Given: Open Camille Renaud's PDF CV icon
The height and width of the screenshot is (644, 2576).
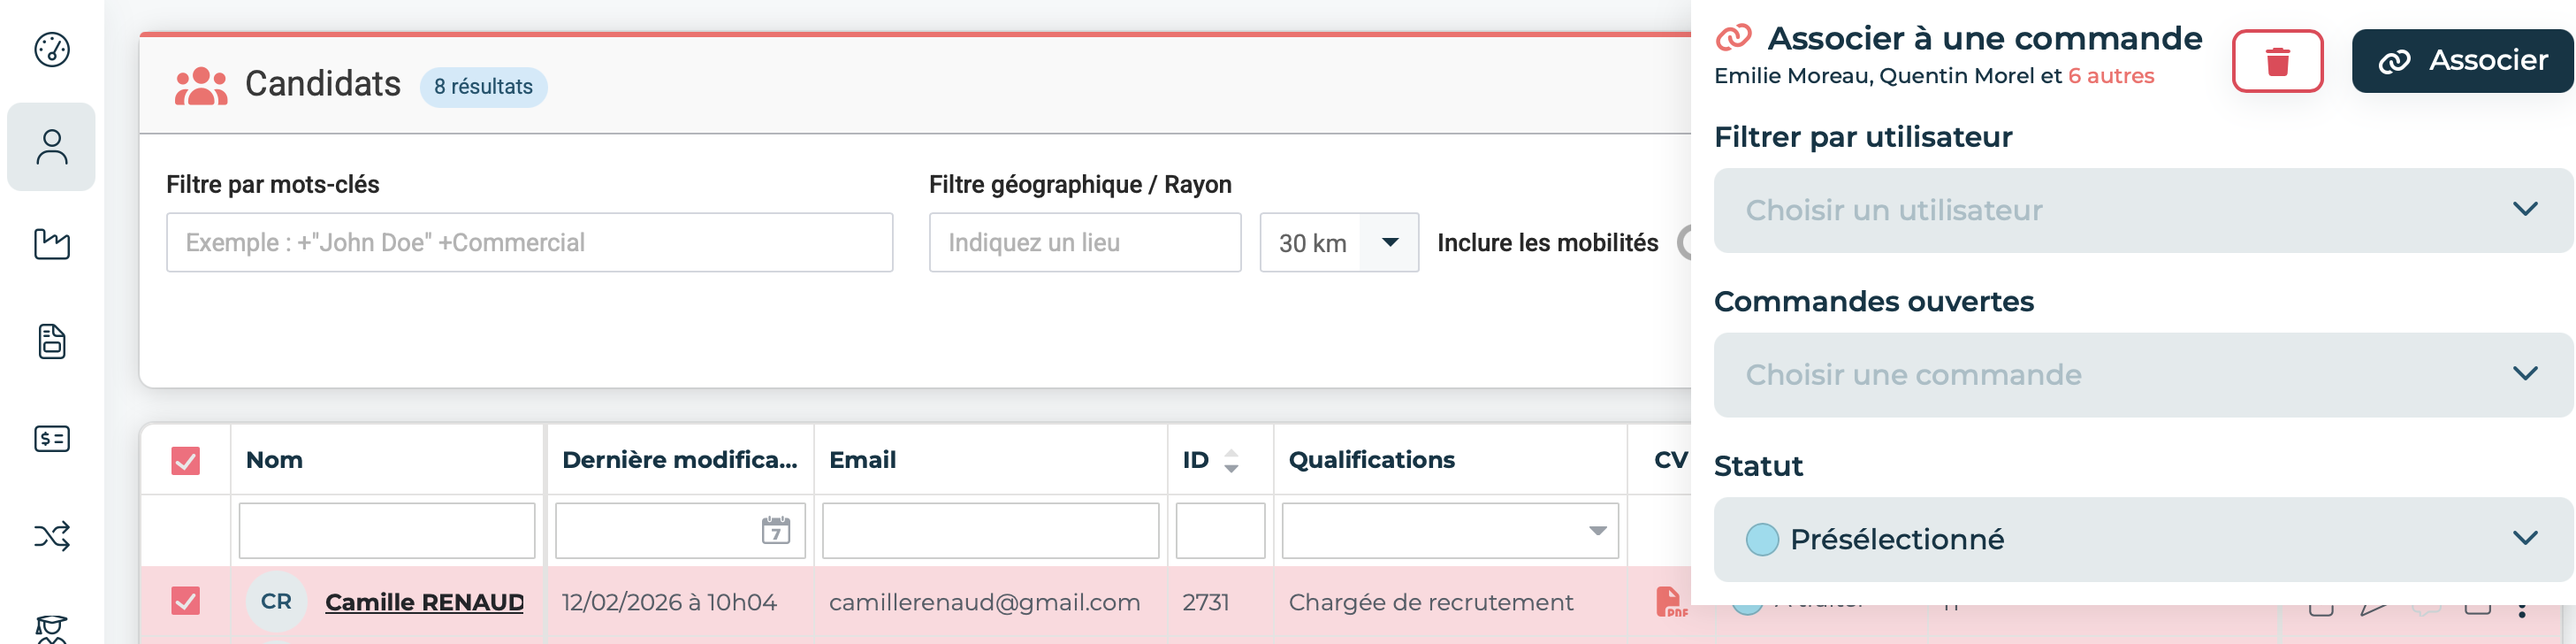Looking at the screenshot, I should coord(1669,601).
